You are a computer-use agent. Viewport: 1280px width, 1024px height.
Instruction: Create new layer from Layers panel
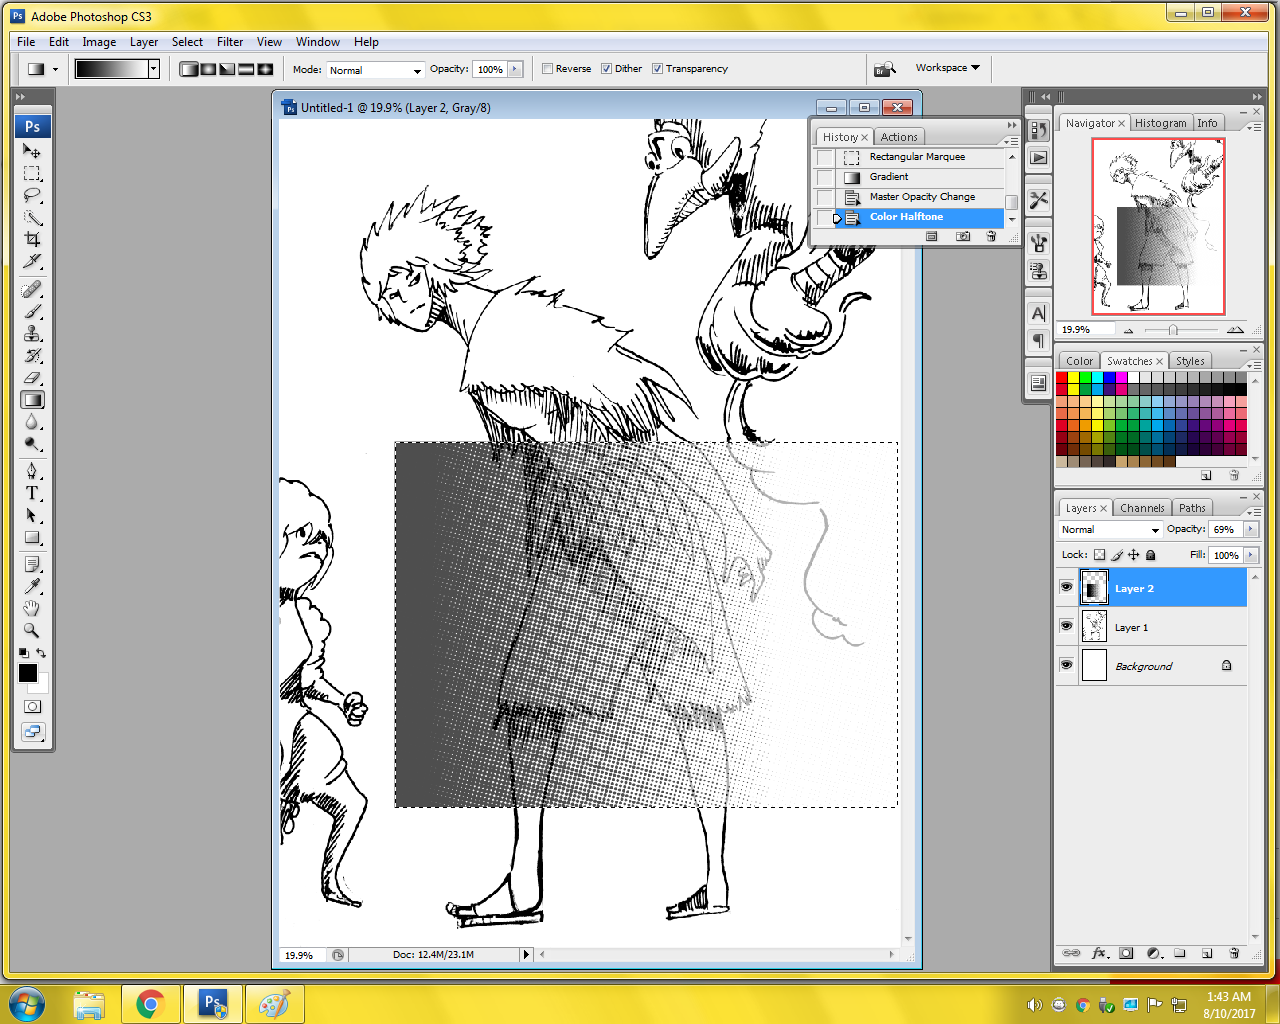click(x=1207, y=953)
